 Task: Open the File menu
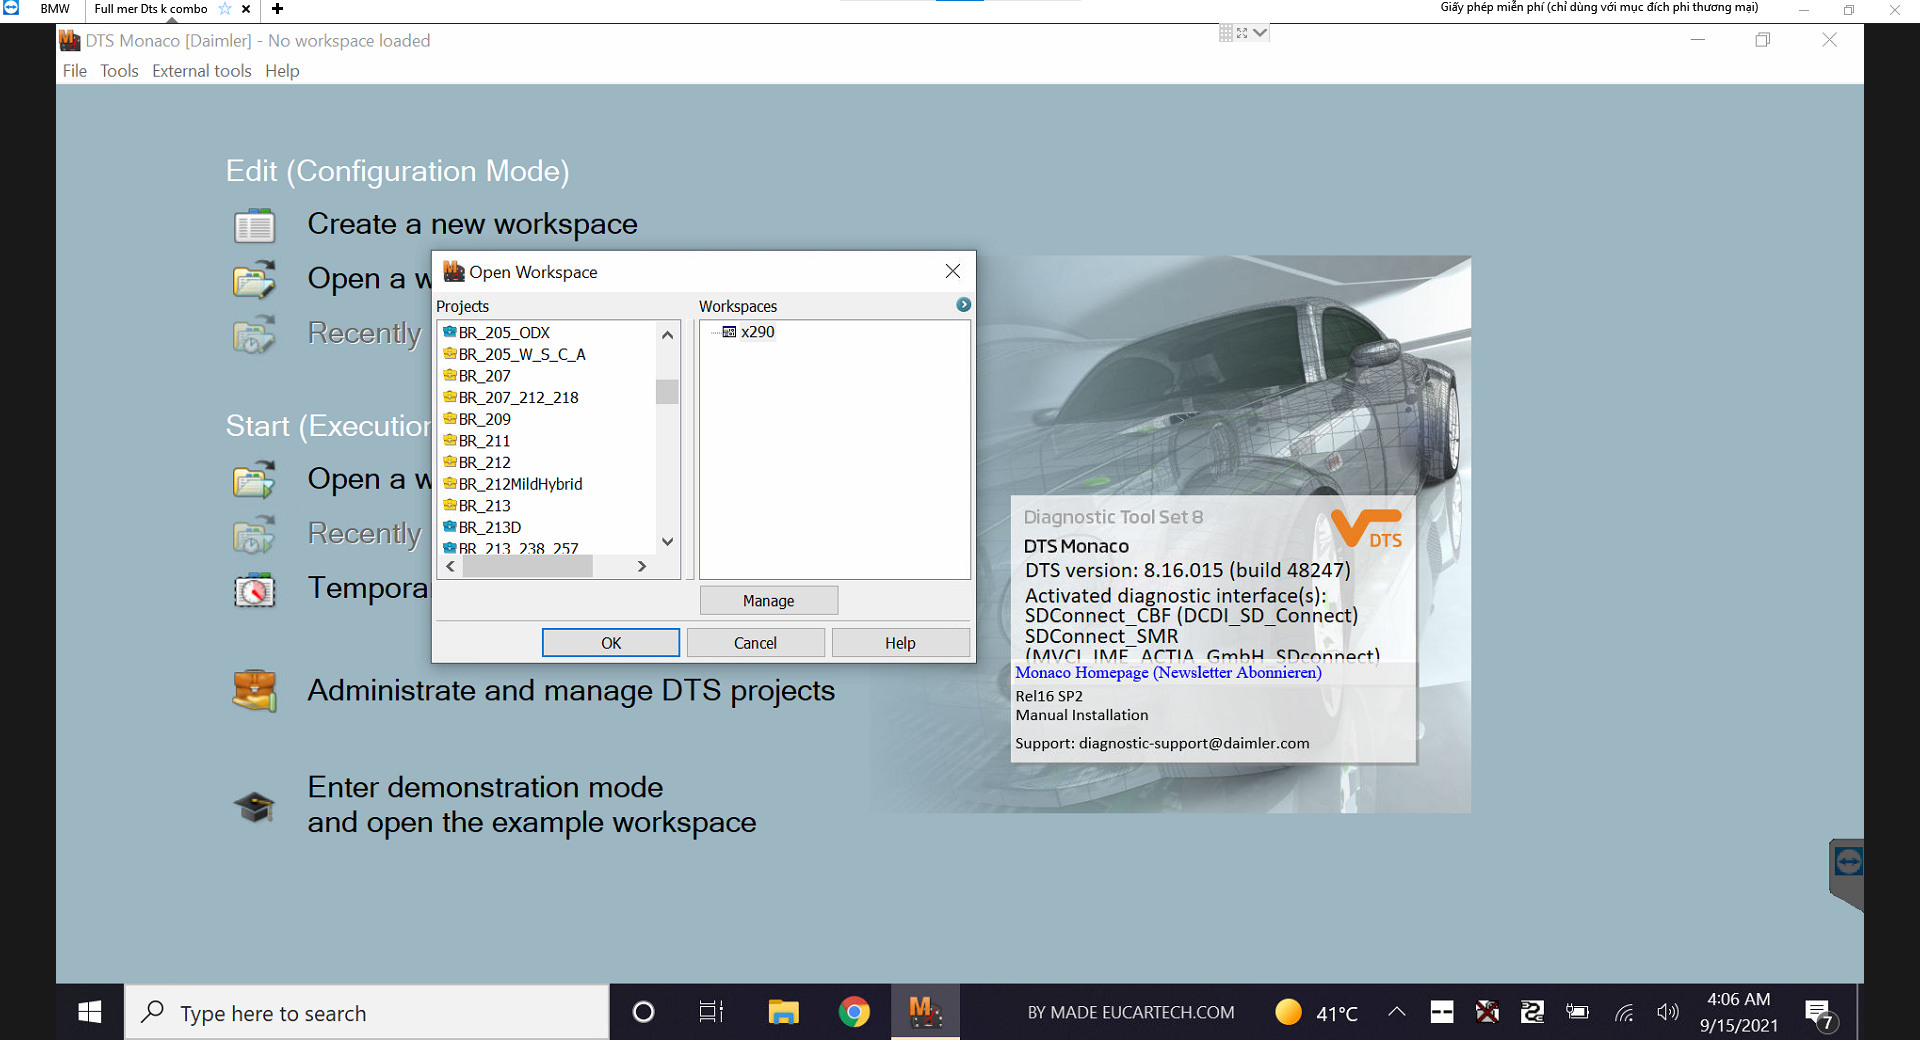(74, 71)
